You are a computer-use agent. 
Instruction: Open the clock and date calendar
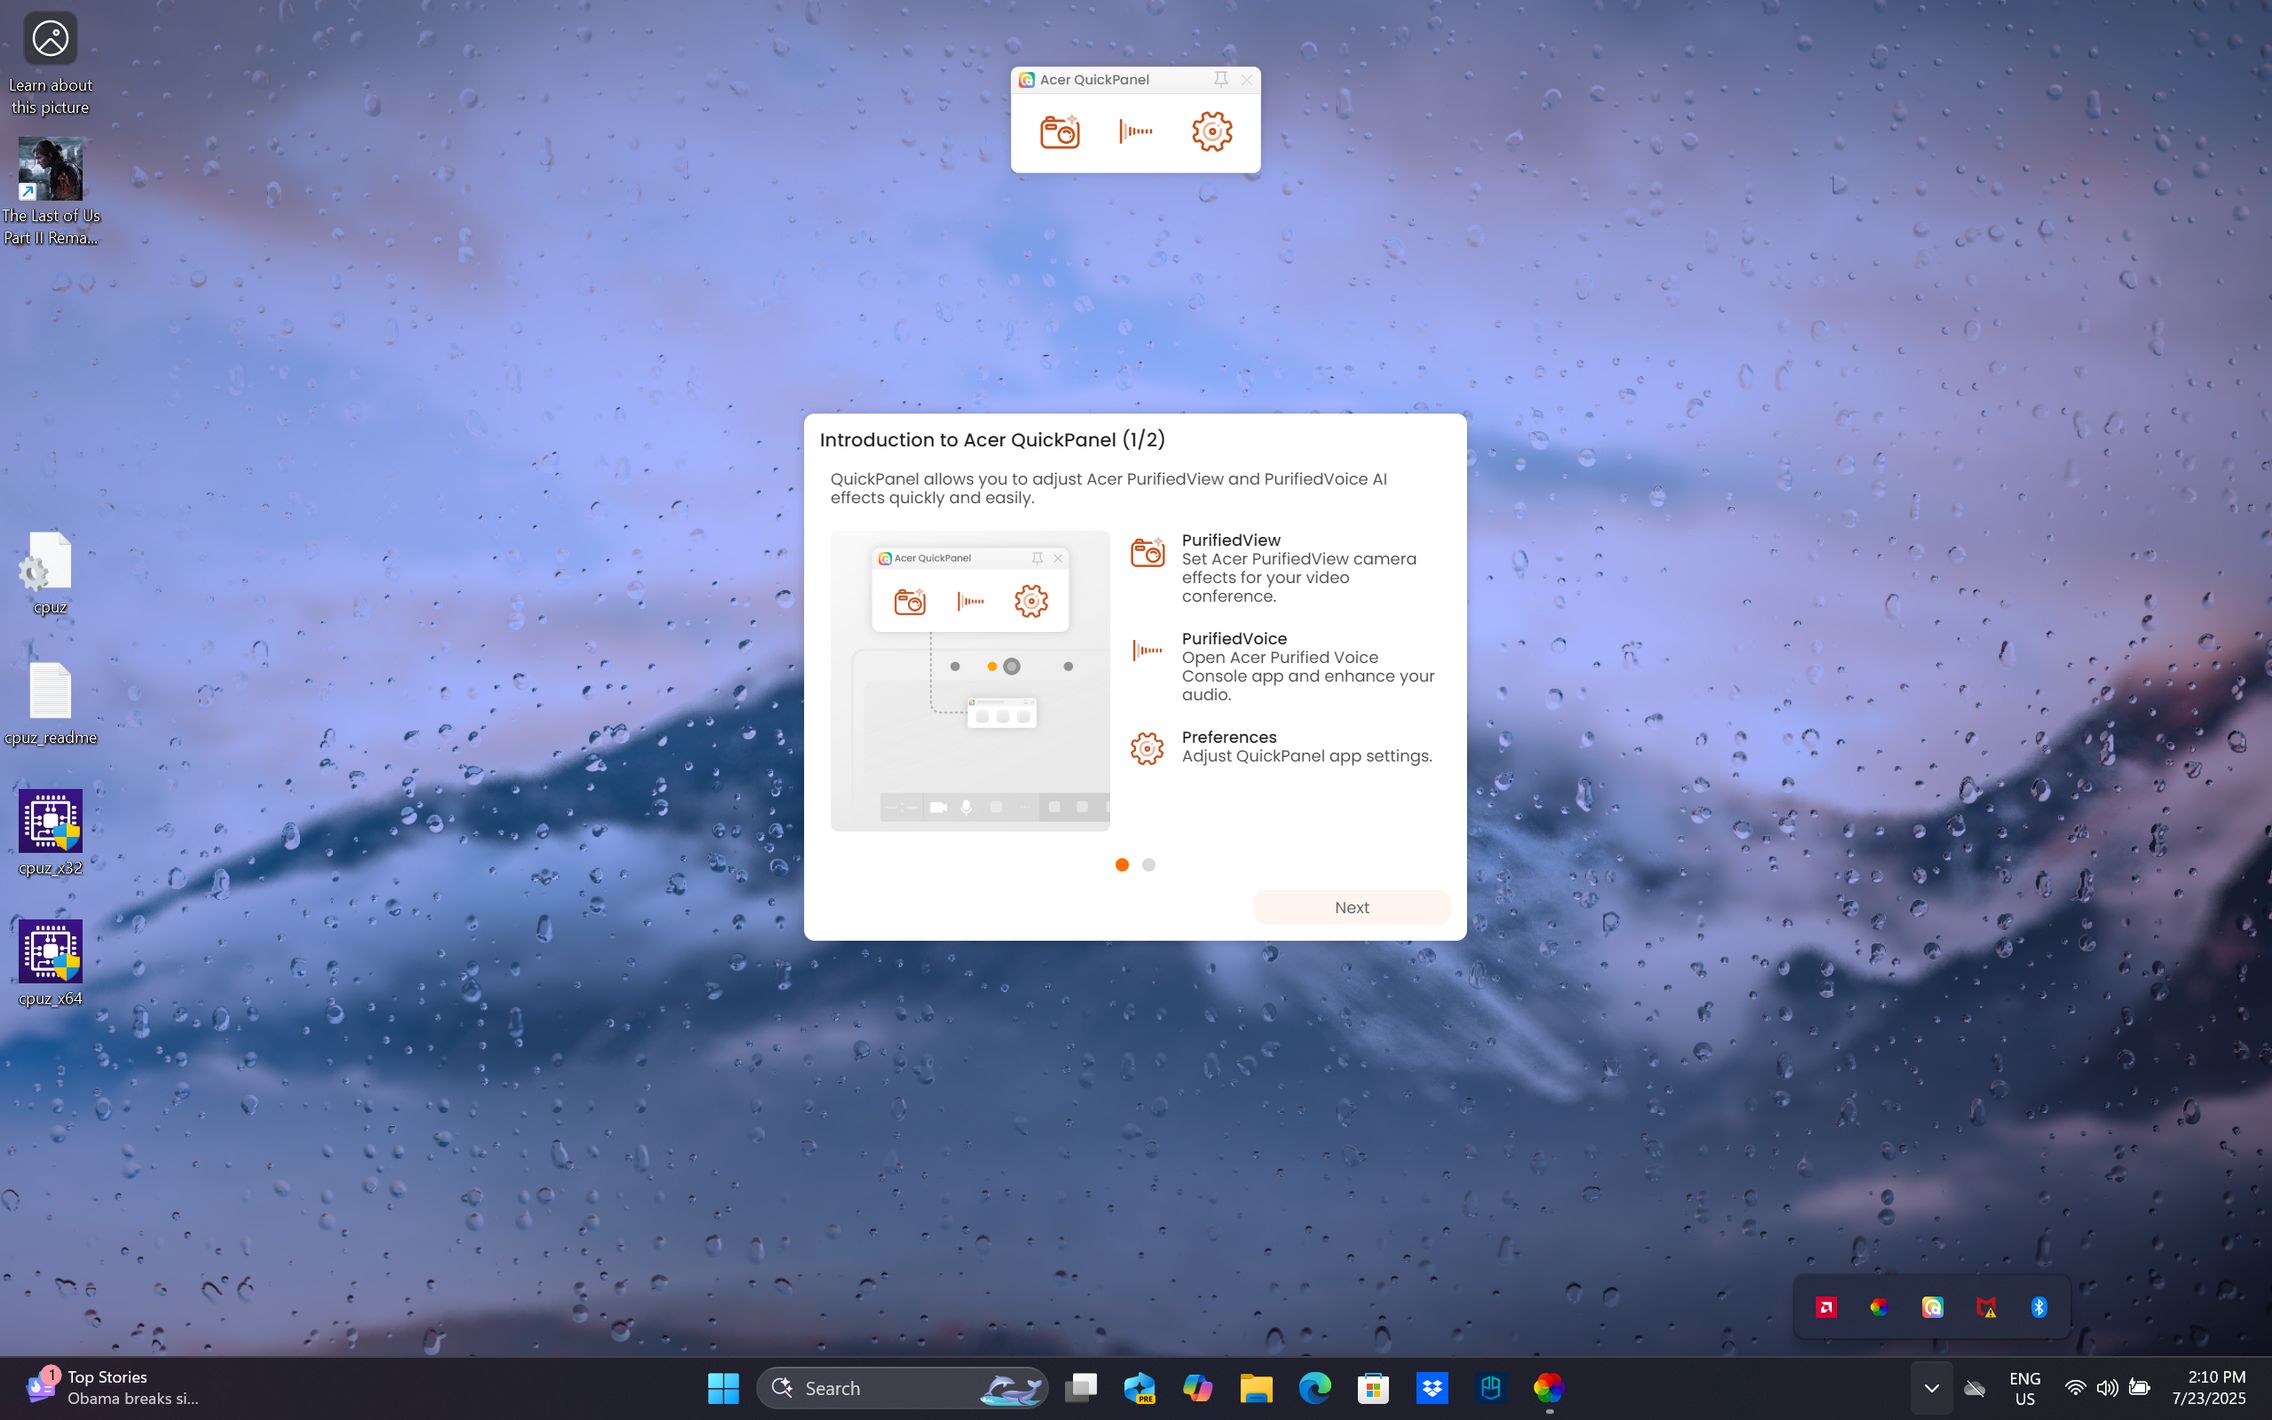click(x=2208, y=1388)
